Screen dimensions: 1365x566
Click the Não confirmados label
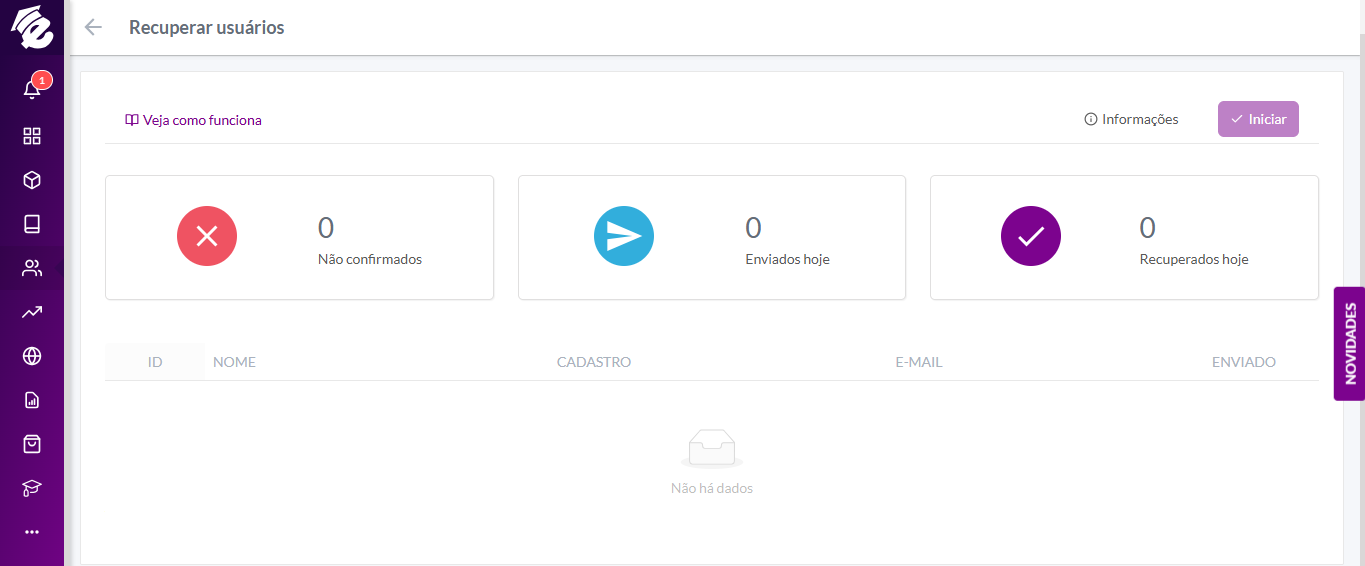click(x=370, y=259)
